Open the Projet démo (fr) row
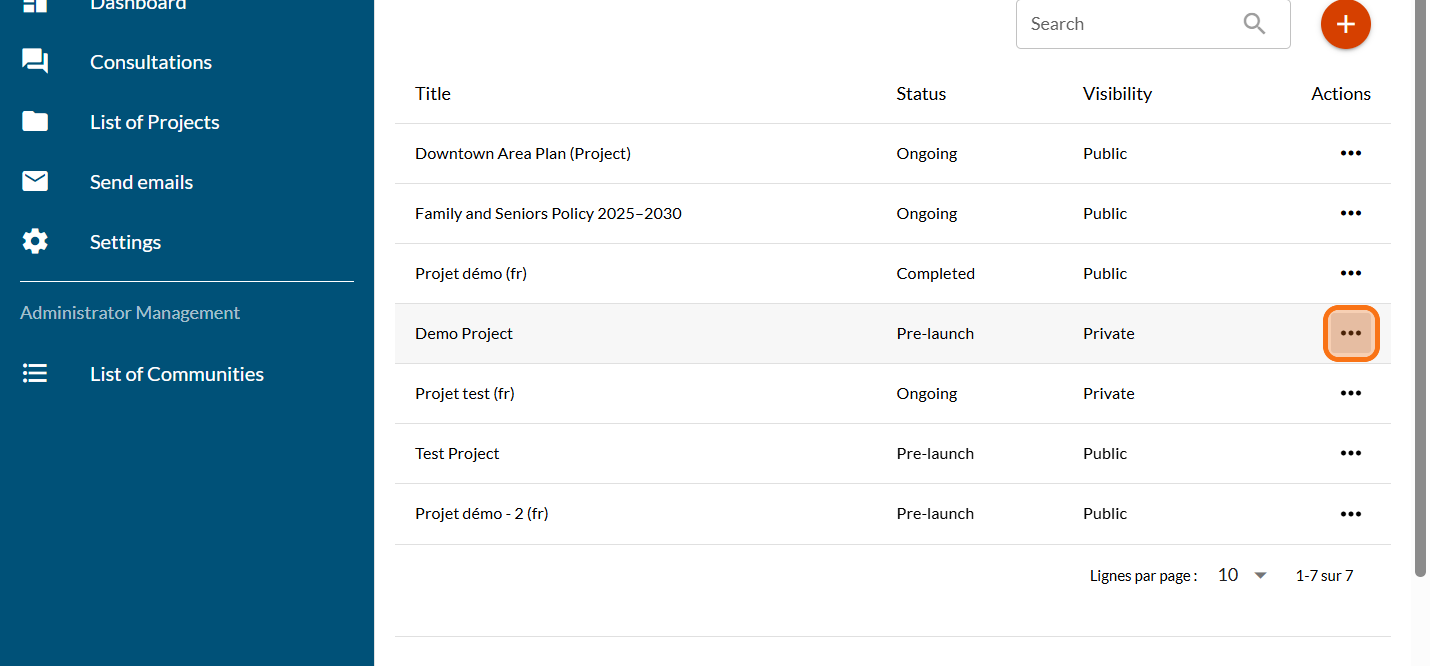Viewport: 1430px width, 666px height. [x=470, y=273]
